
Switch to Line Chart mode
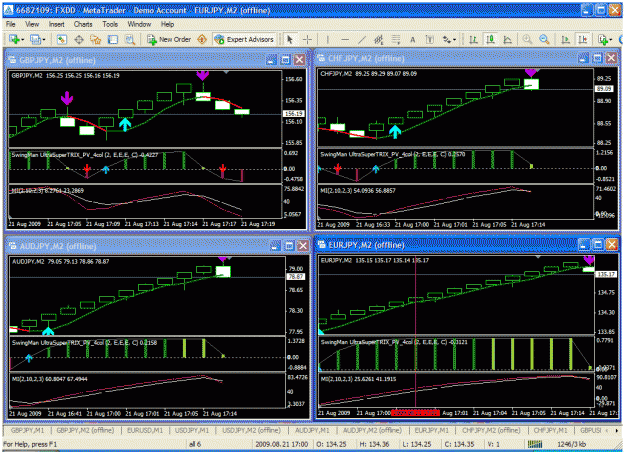point(507,39)
